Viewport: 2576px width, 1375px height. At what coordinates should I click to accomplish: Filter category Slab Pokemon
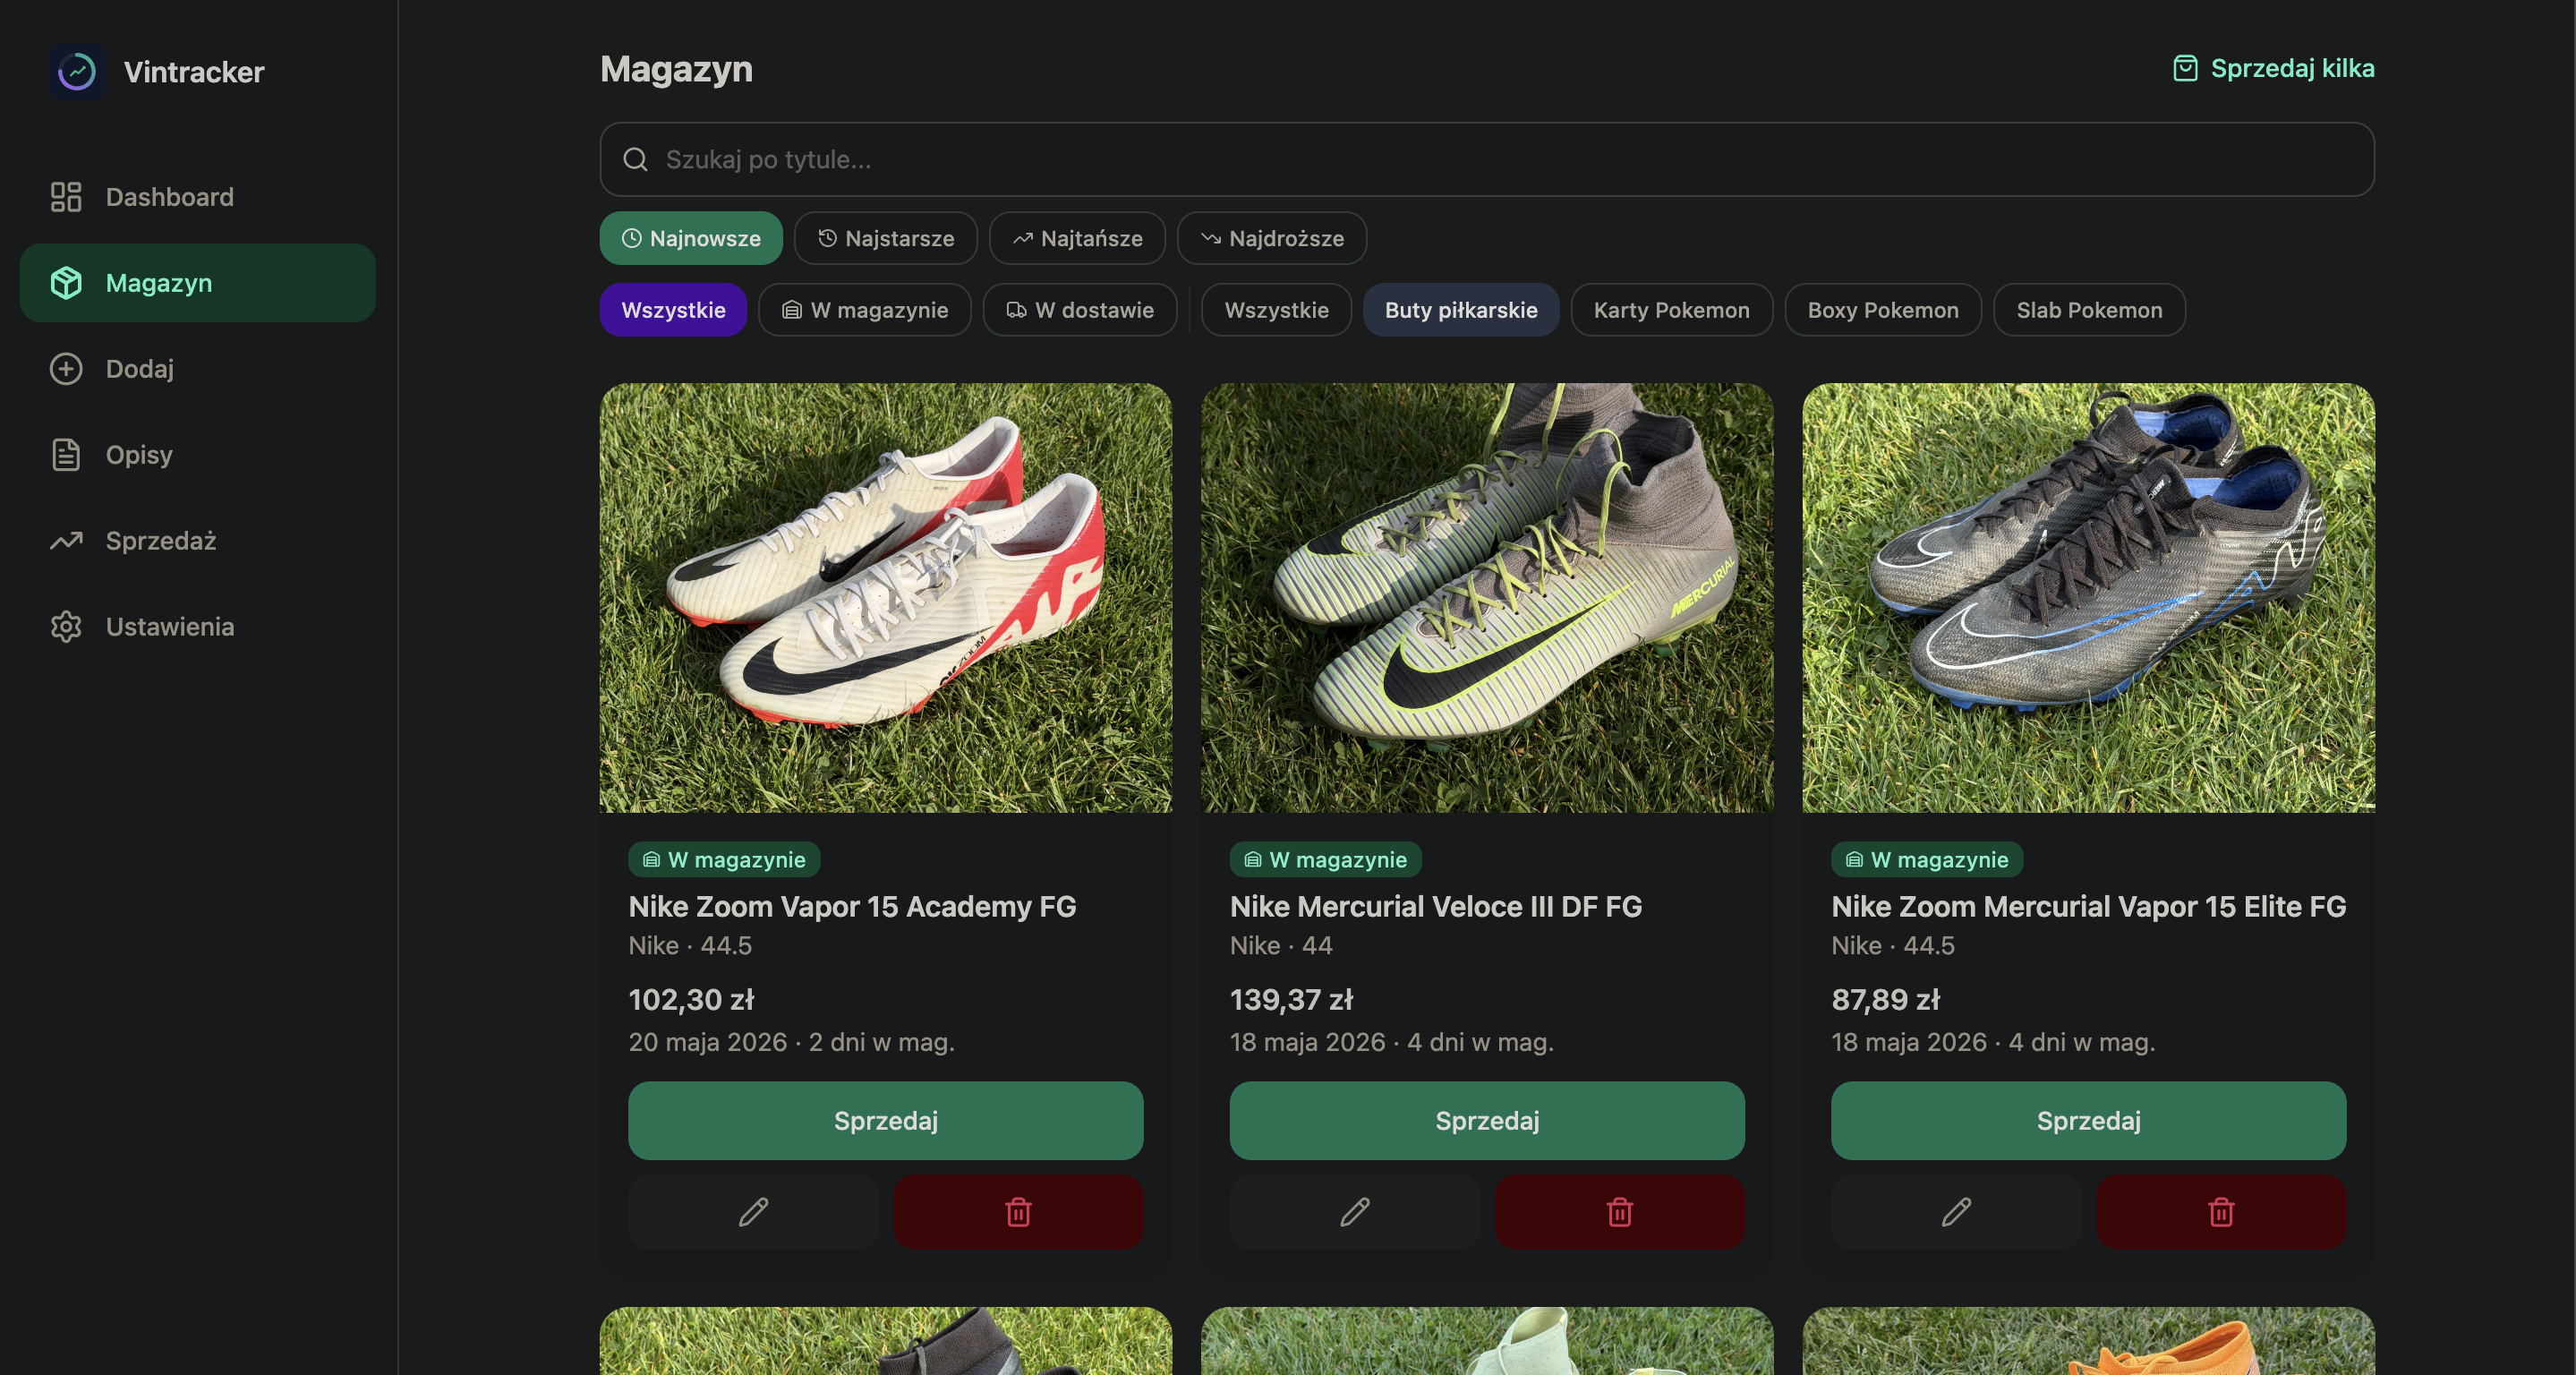(x=2089, y=310)
